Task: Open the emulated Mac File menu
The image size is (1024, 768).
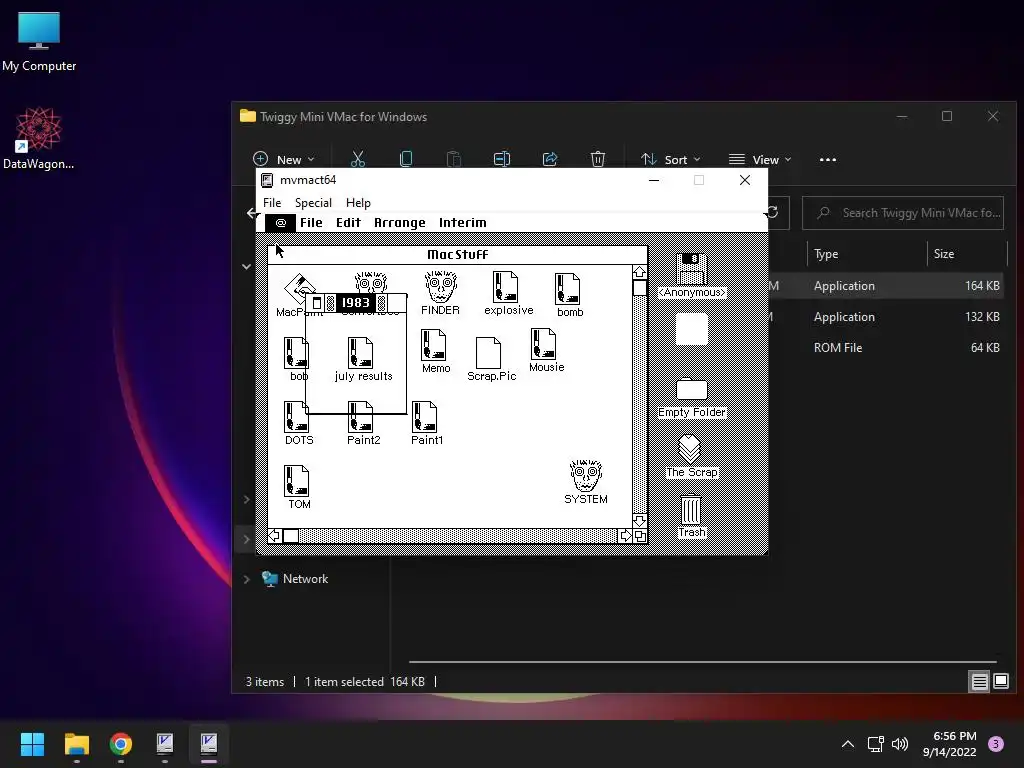Action: coord(311,223)
